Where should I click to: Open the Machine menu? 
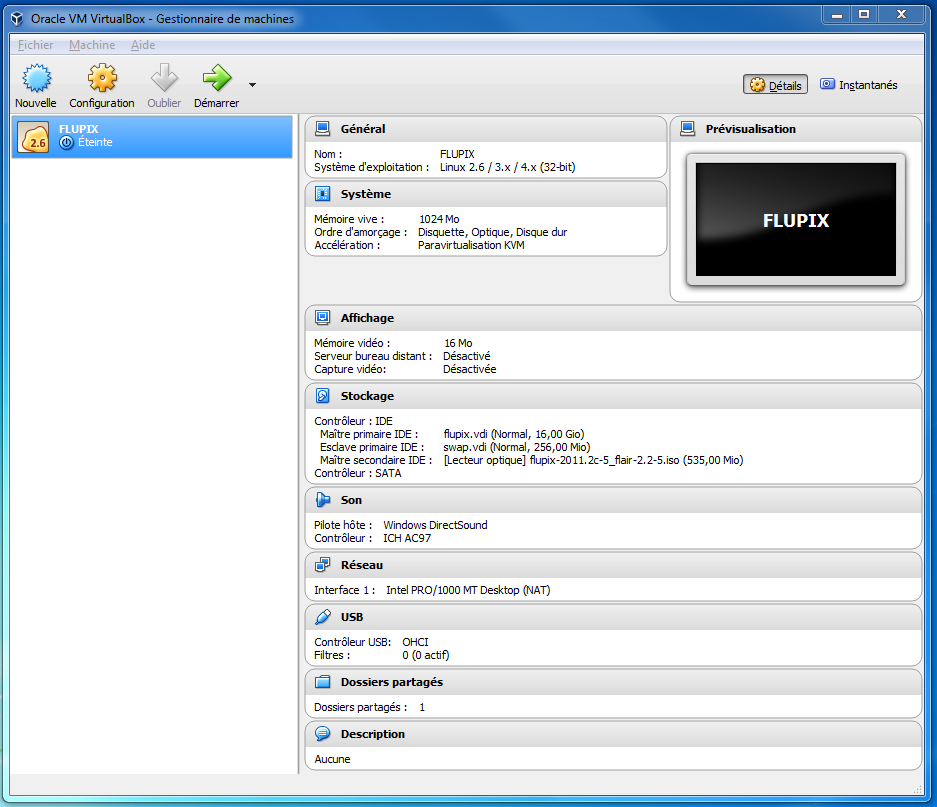[92, 45]
